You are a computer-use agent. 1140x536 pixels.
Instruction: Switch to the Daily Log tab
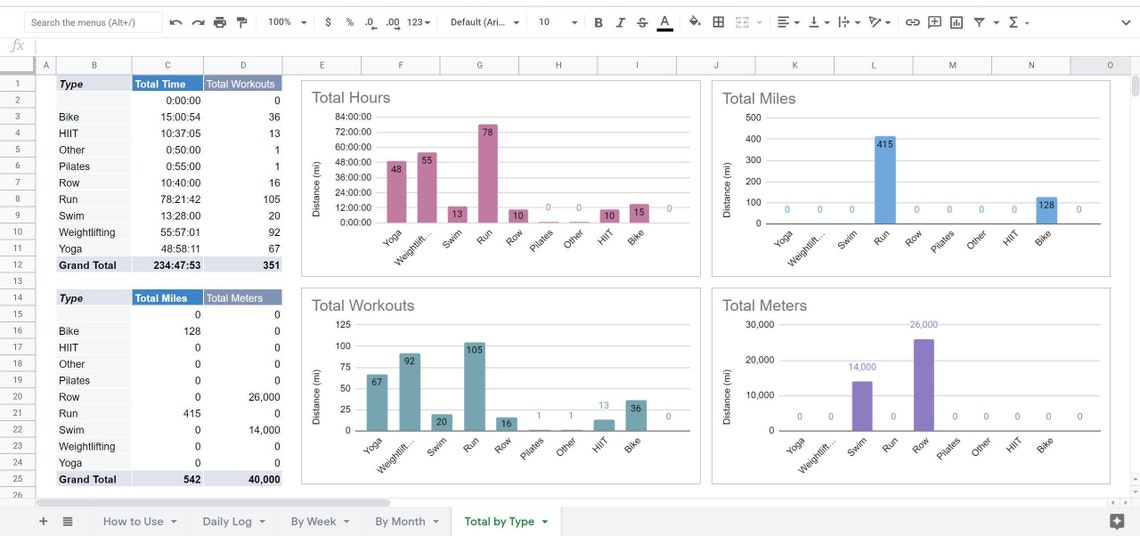click(x=226, y=521)
